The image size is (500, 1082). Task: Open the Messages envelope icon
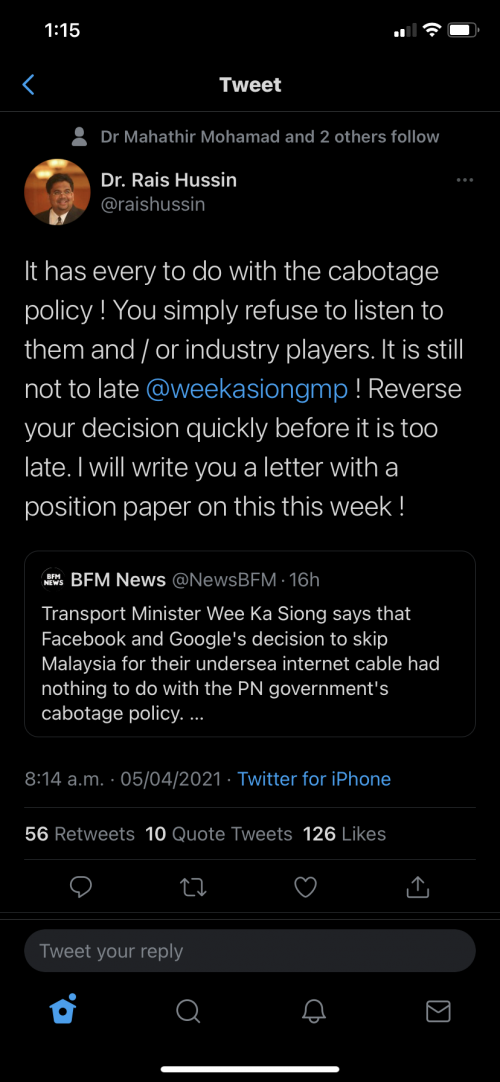click(438, 1011)
